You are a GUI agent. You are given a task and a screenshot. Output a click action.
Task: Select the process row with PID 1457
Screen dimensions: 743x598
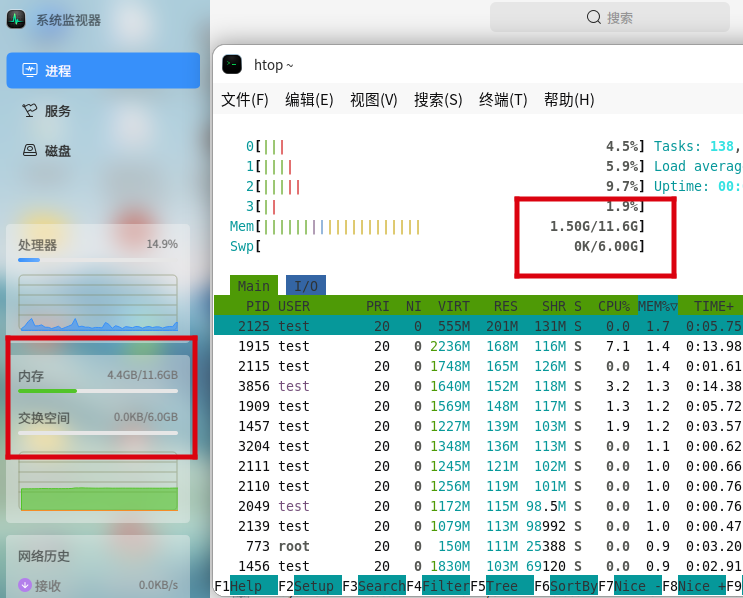[479, 426]
